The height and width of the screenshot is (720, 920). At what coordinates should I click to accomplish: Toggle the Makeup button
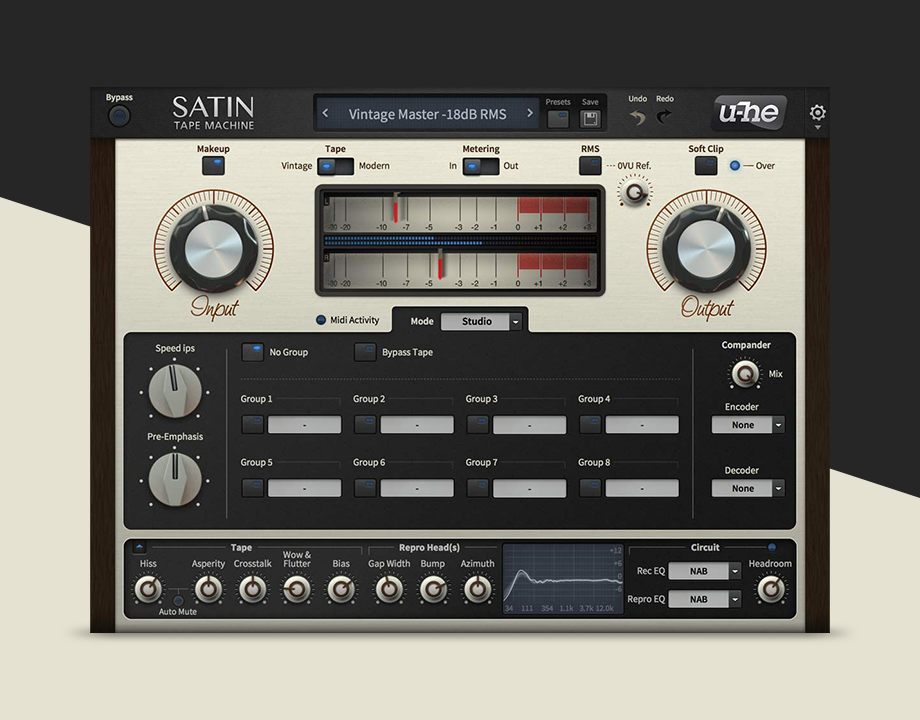tap(214, 165)
